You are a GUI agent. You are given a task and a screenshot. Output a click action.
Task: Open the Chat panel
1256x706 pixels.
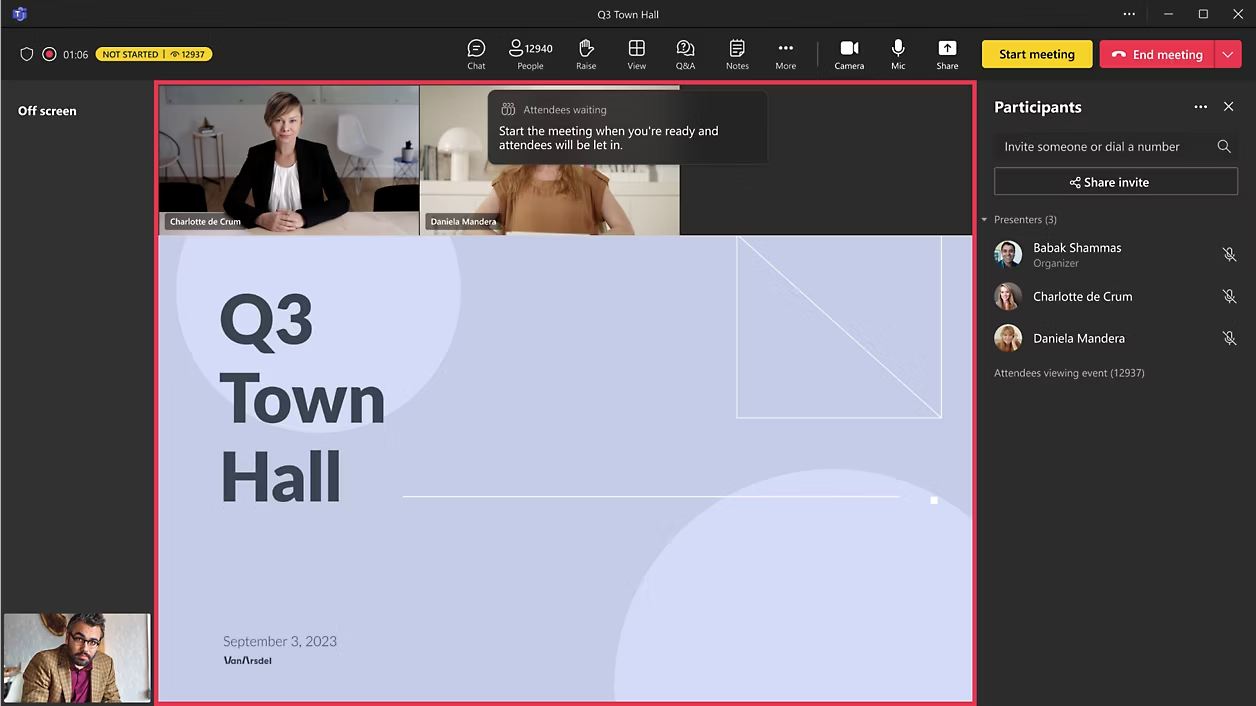[476, 54]
